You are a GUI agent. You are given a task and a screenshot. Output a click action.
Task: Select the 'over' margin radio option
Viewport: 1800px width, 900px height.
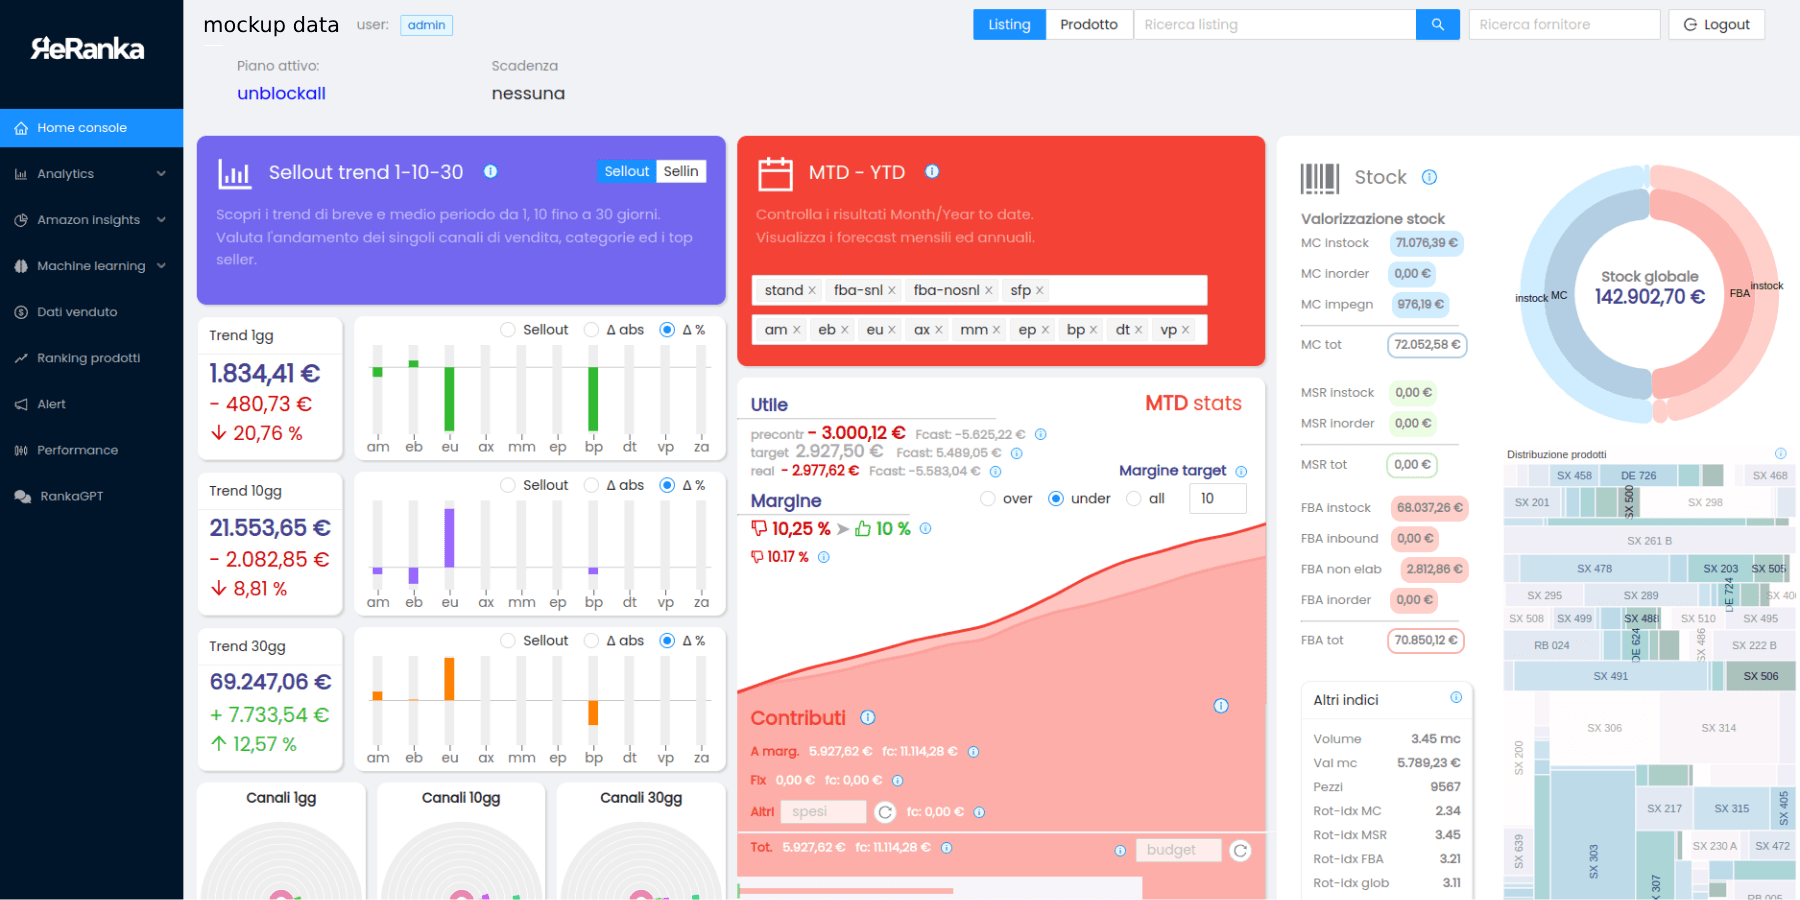988,499
